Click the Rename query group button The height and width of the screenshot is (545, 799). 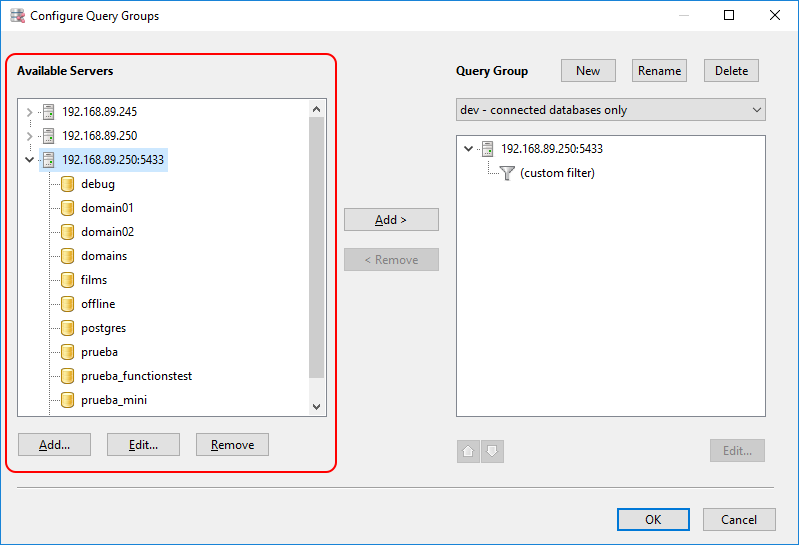coord(659,71)
